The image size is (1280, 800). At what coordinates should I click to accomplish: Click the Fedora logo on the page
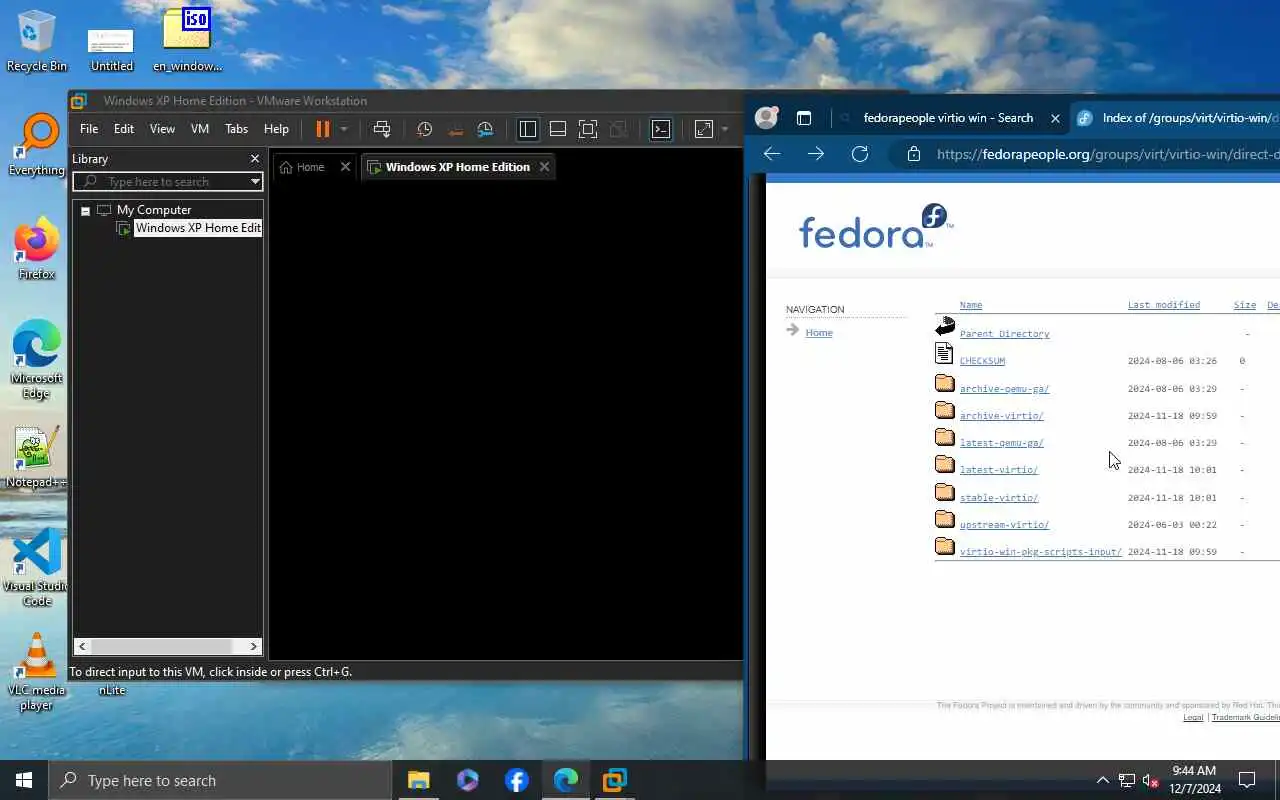pyautogui.click(x=874, y=227)
